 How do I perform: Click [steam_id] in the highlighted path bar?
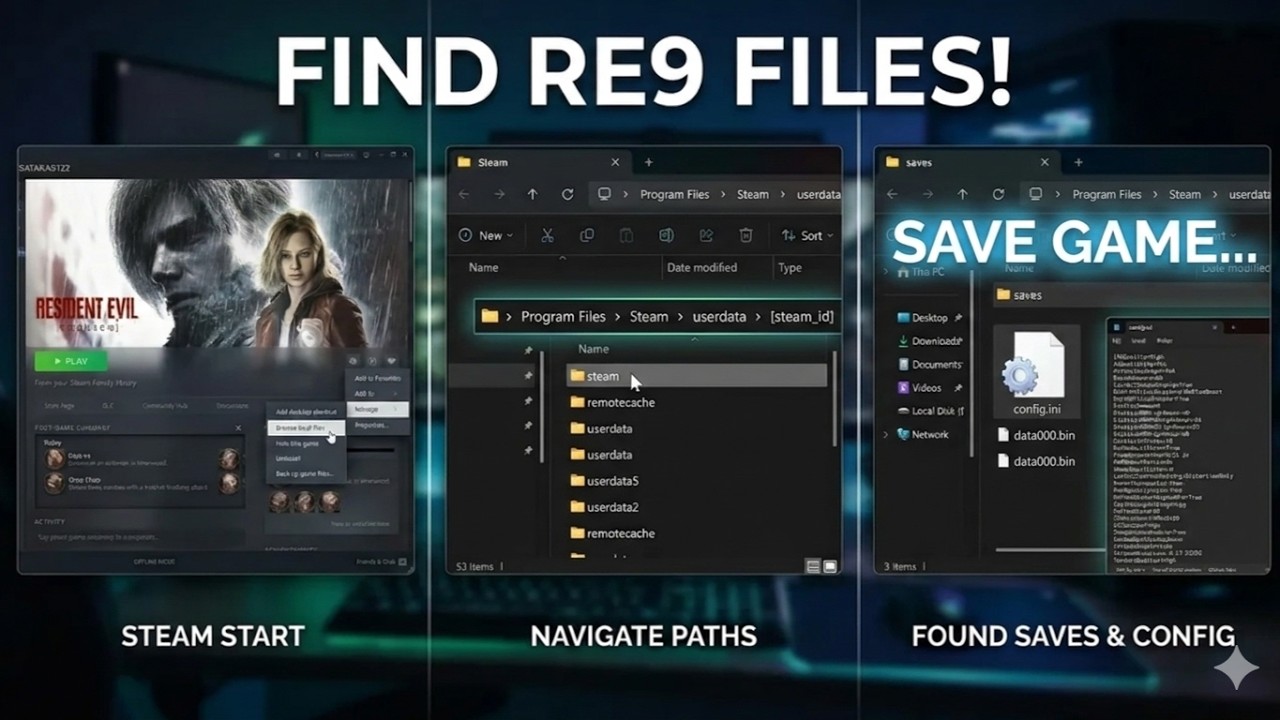802,316
